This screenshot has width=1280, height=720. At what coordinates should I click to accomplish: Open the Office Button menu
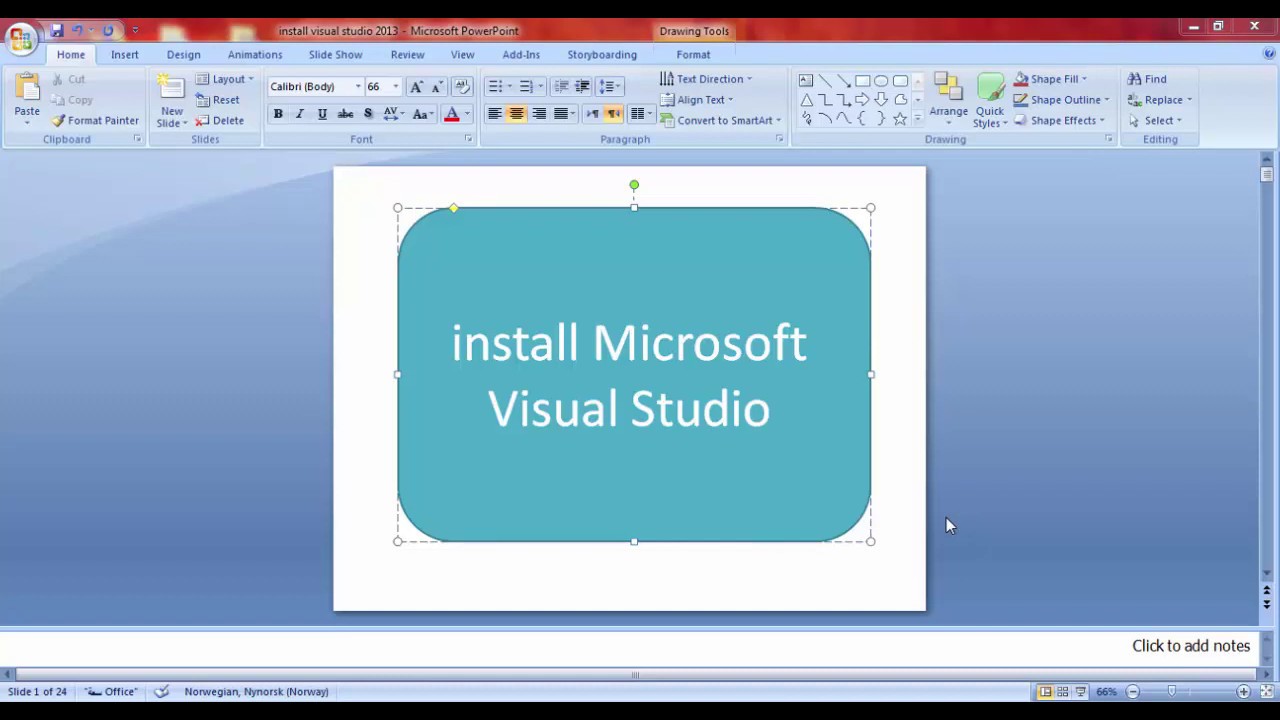coord(21,39)
